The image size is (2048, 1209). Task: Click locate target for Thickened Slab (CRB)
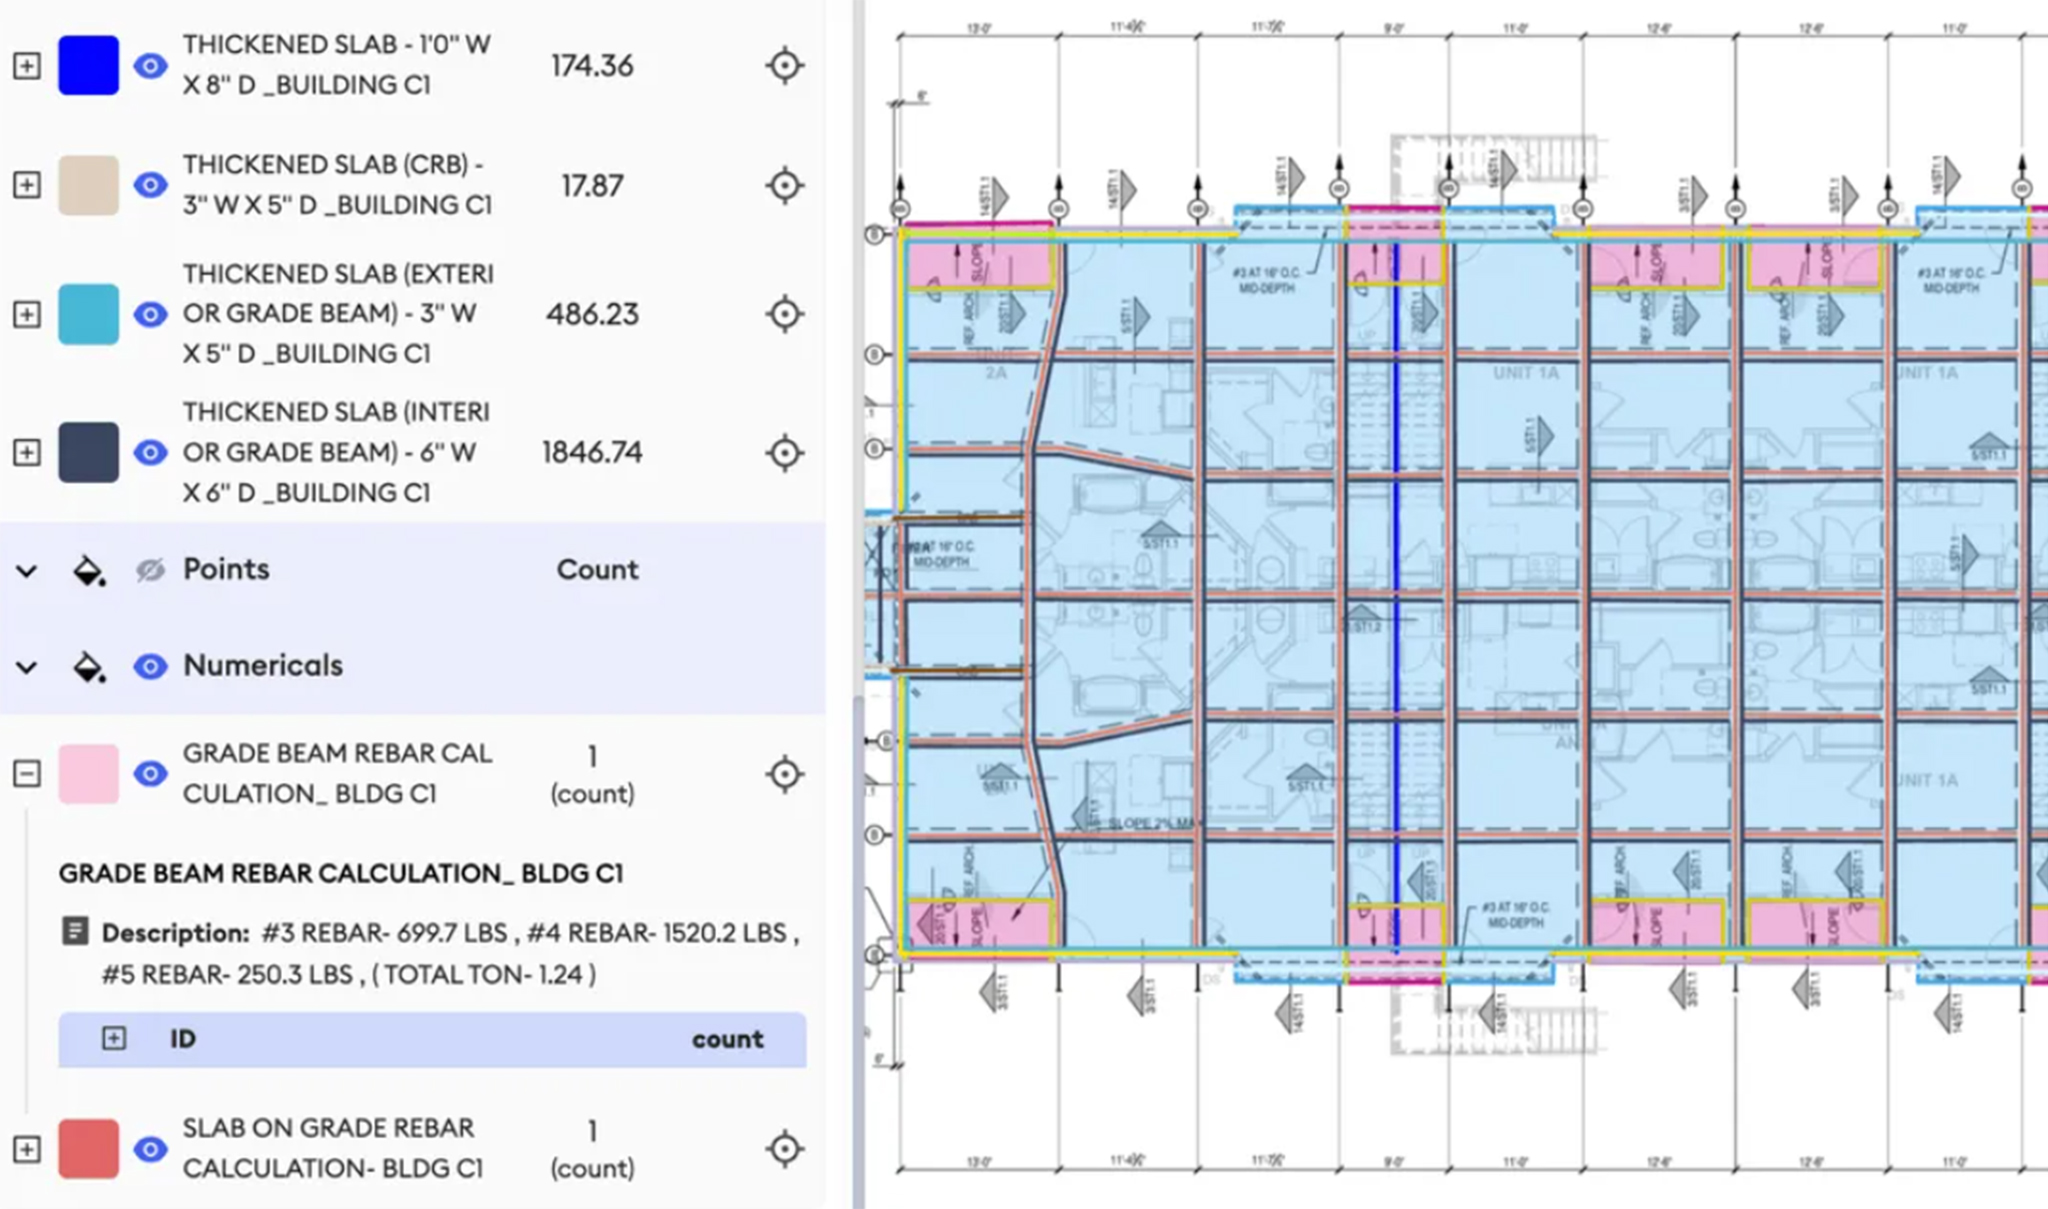[785, 186]
